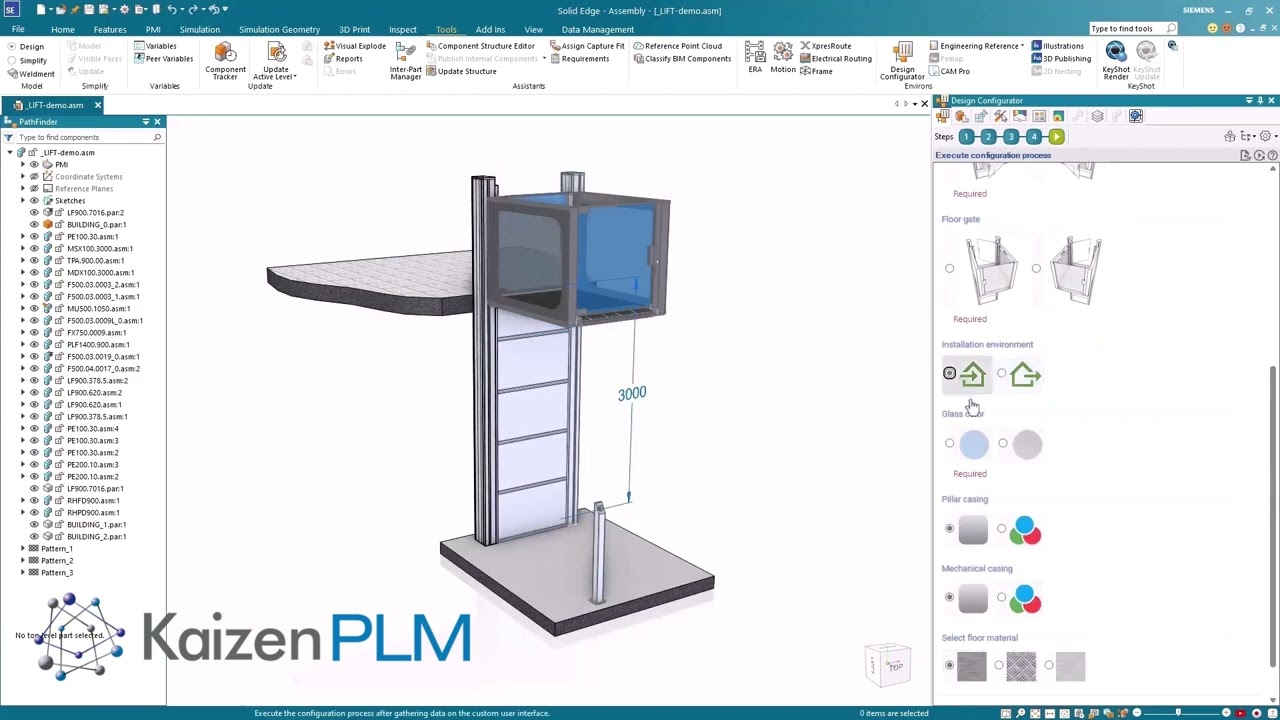Open Peer Variables
The image size is (1280, 720).
(163, 59)
